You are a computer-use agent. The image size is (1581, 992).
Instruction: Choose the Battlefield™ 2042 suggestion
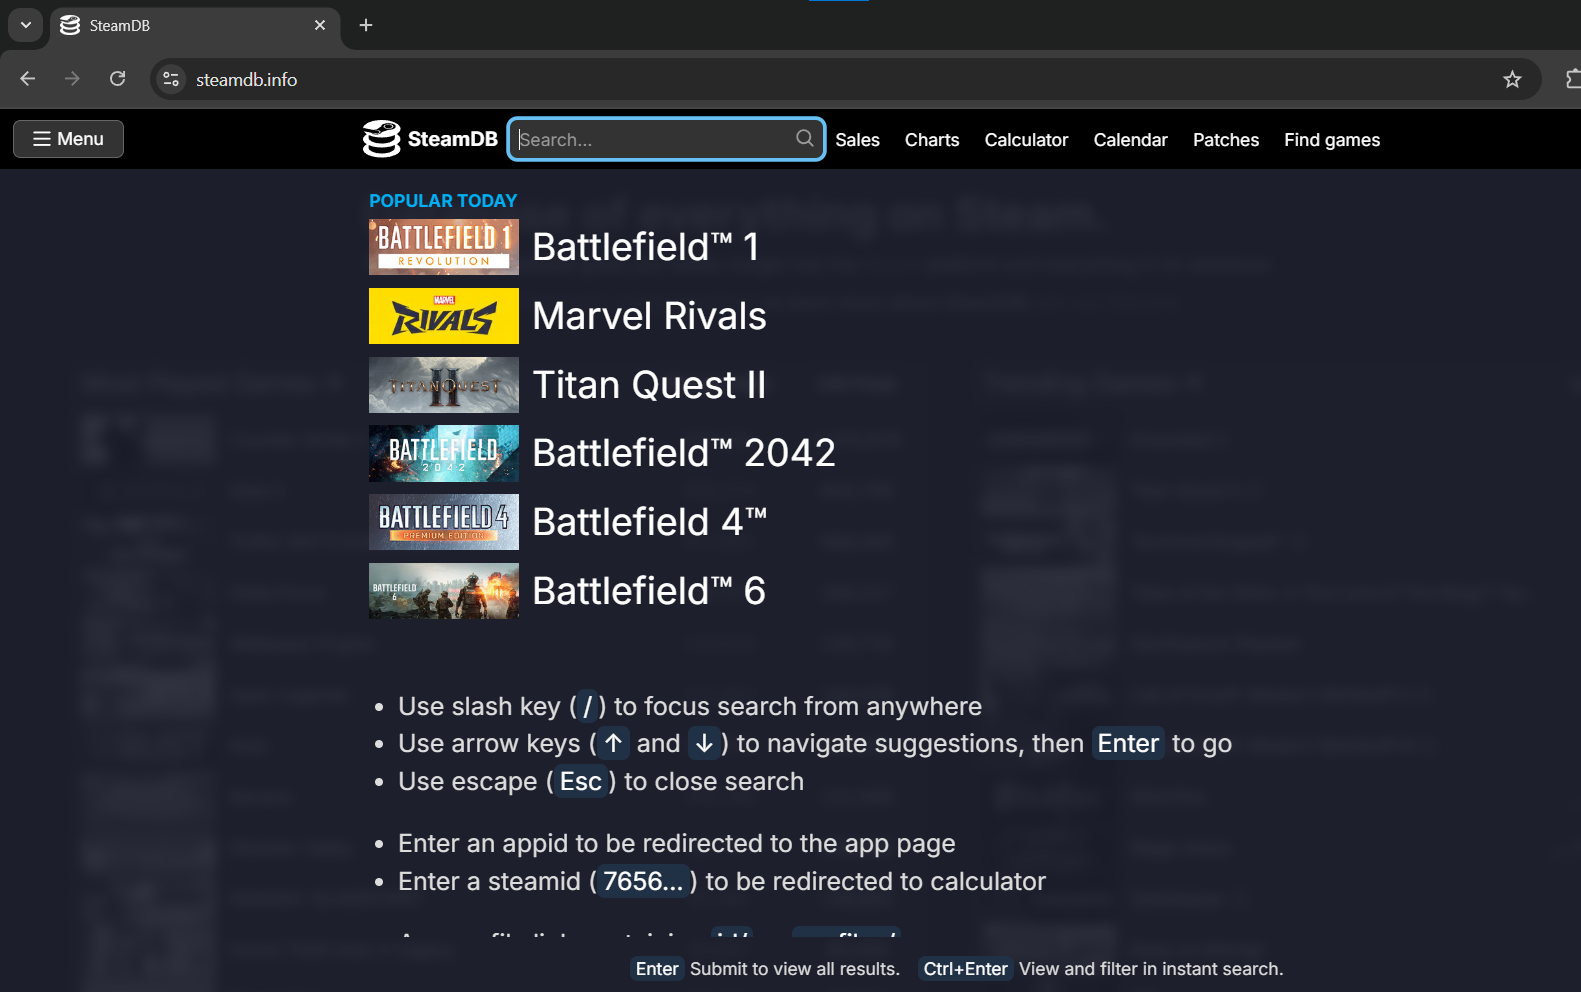684,453
